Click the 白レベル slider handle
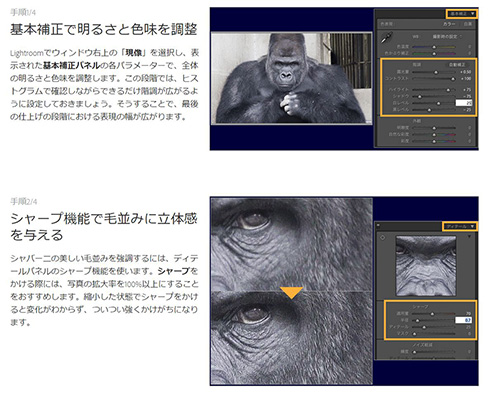 (x=439, y=103)
